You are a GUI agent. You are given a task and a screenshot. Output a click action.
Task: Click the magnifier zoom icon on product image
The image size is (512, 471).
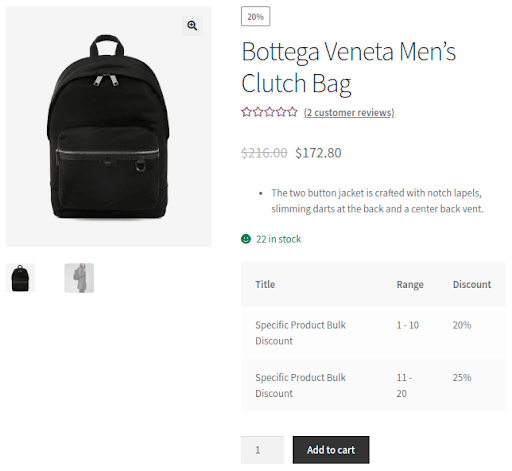(x=192, y=26)
